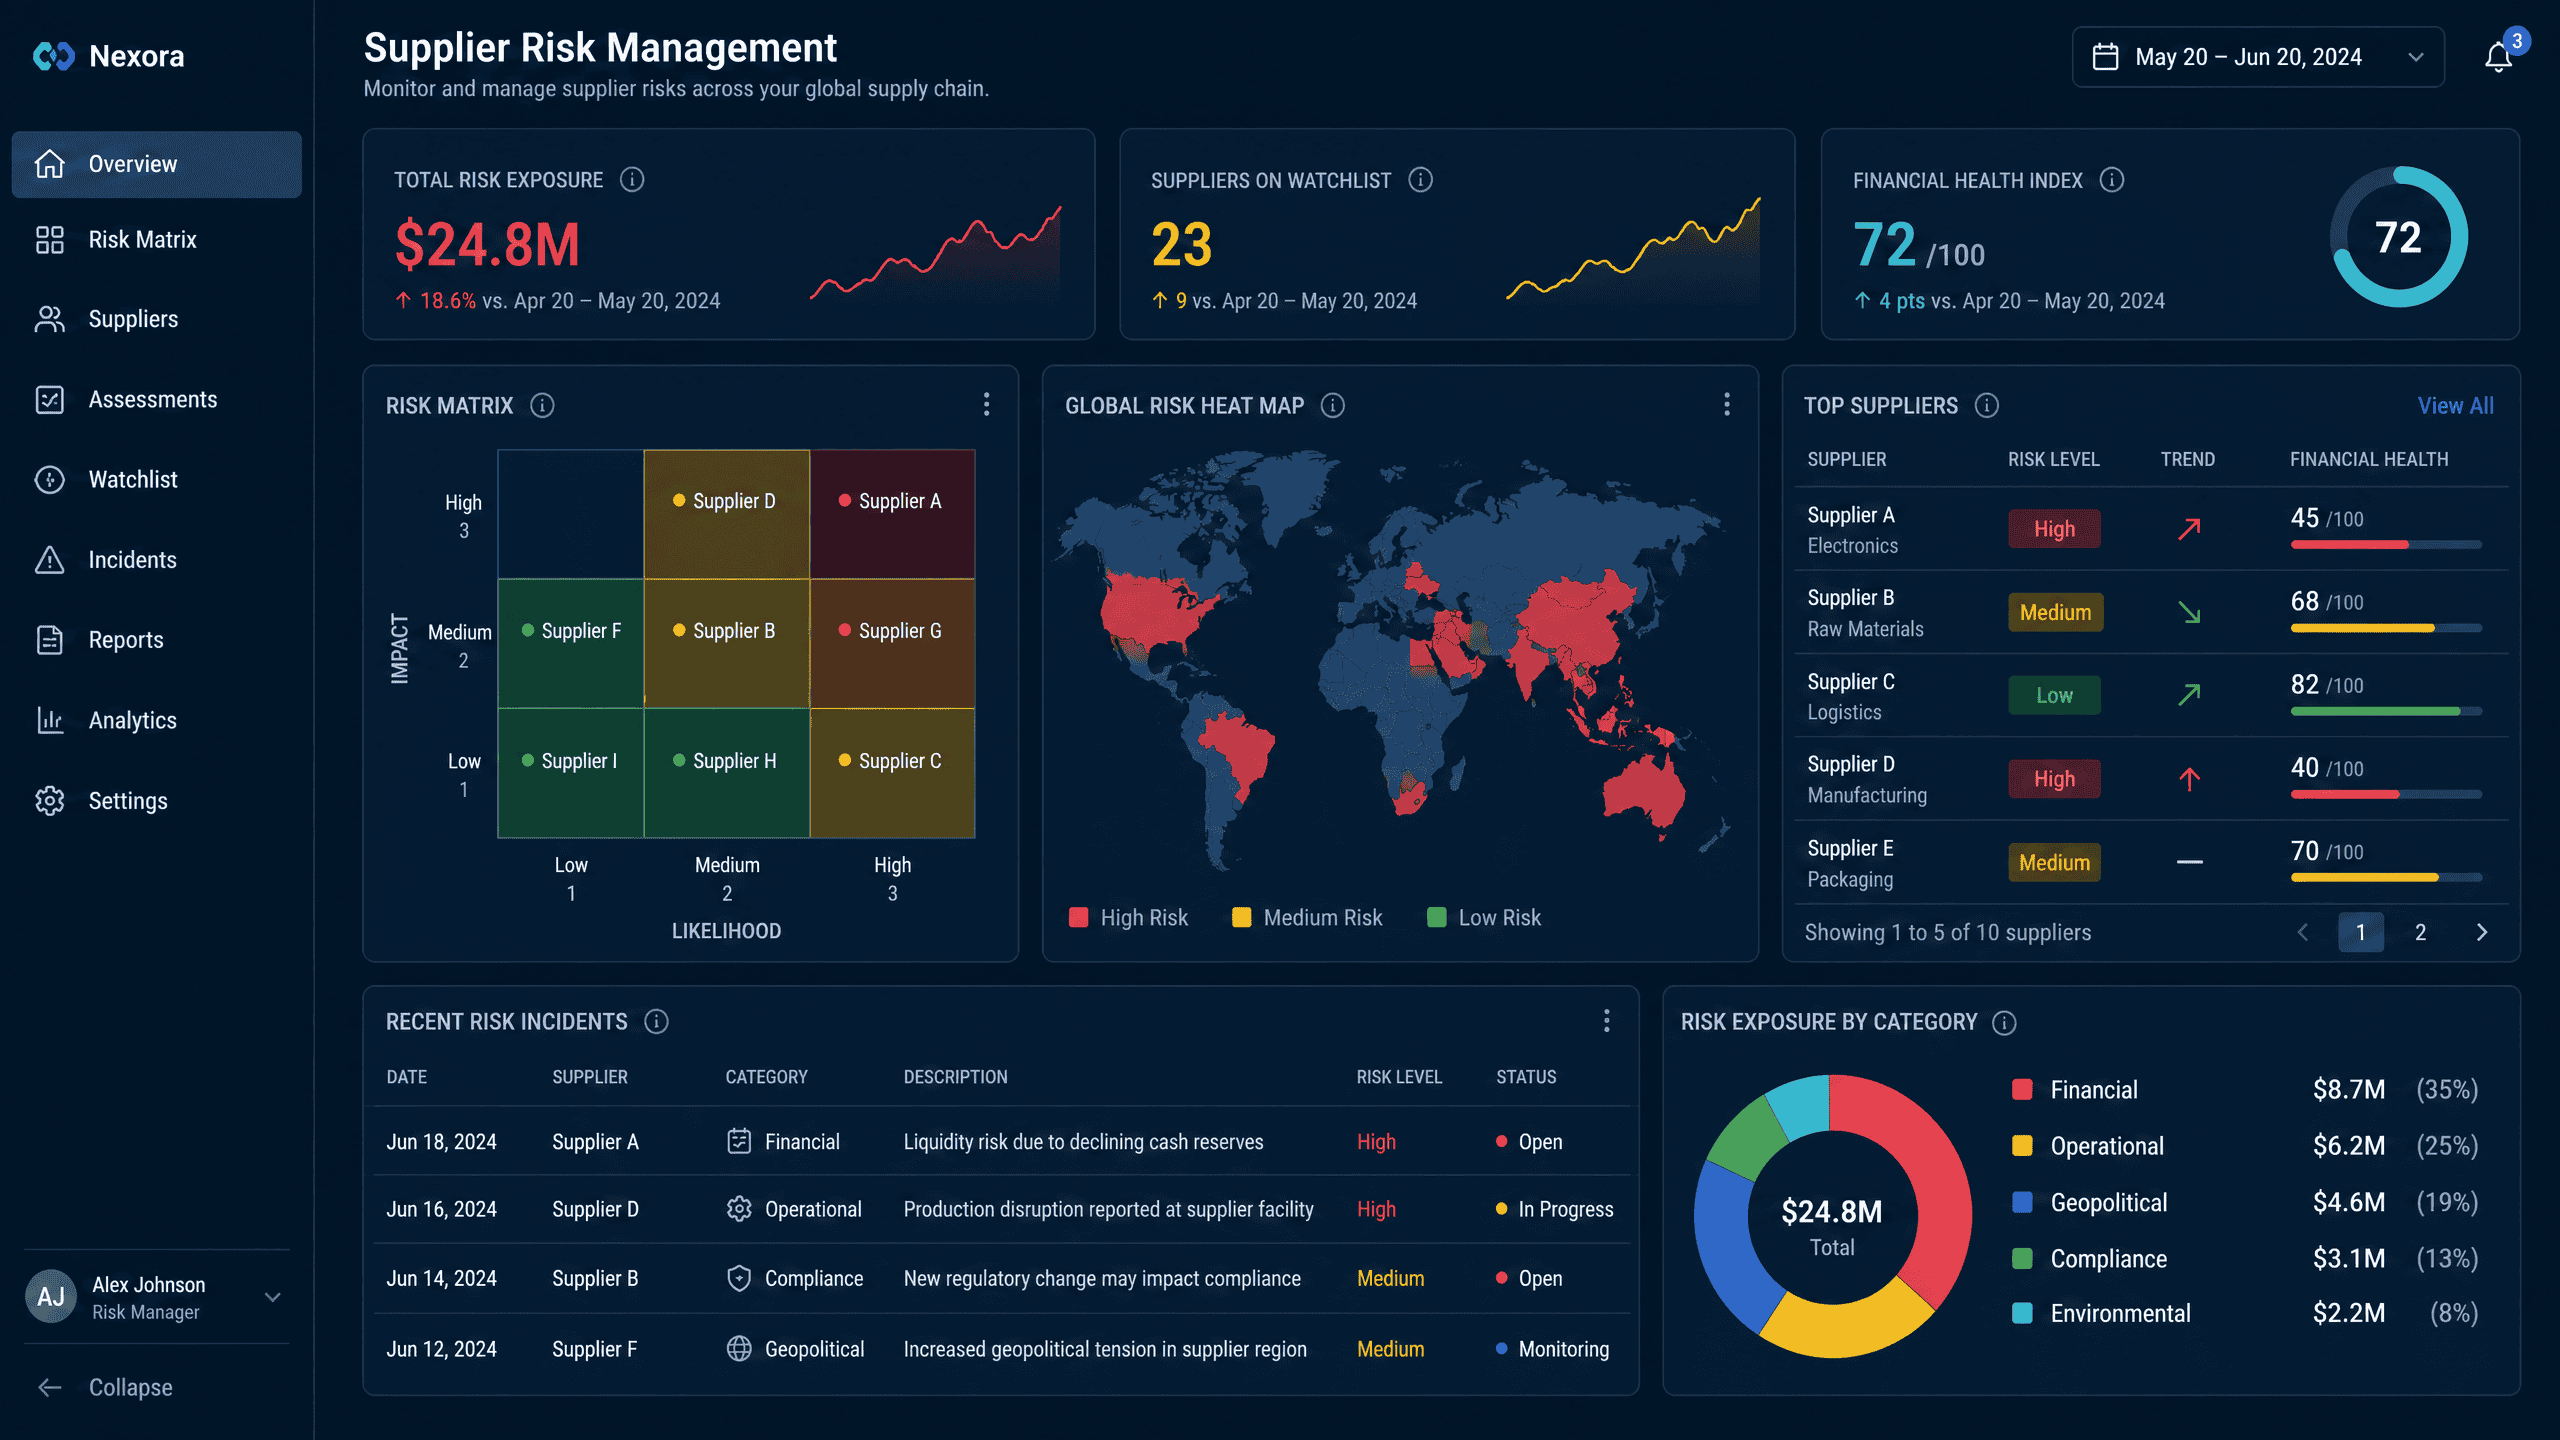Screen dimensions: 2560x1440
Task: Go to previous page of suppliers arrow
Action: pos(2302,932)
